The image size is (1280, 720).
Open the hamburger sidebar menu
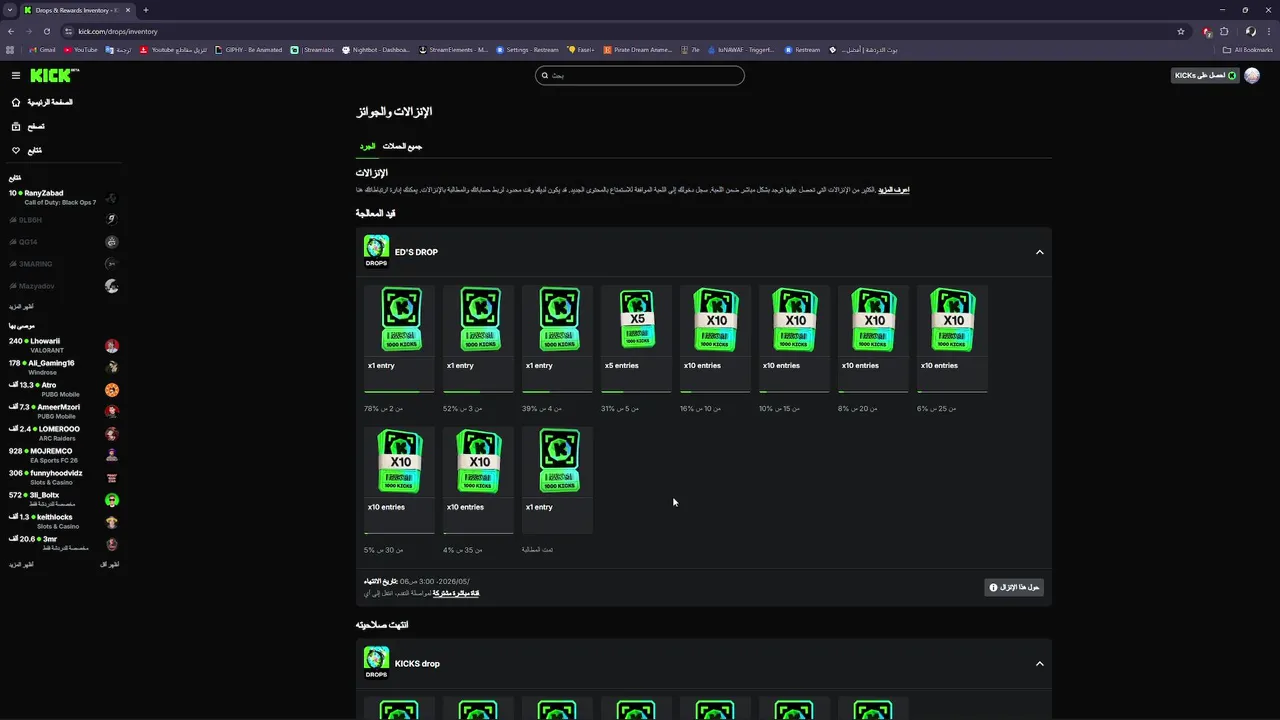point(16,75)
